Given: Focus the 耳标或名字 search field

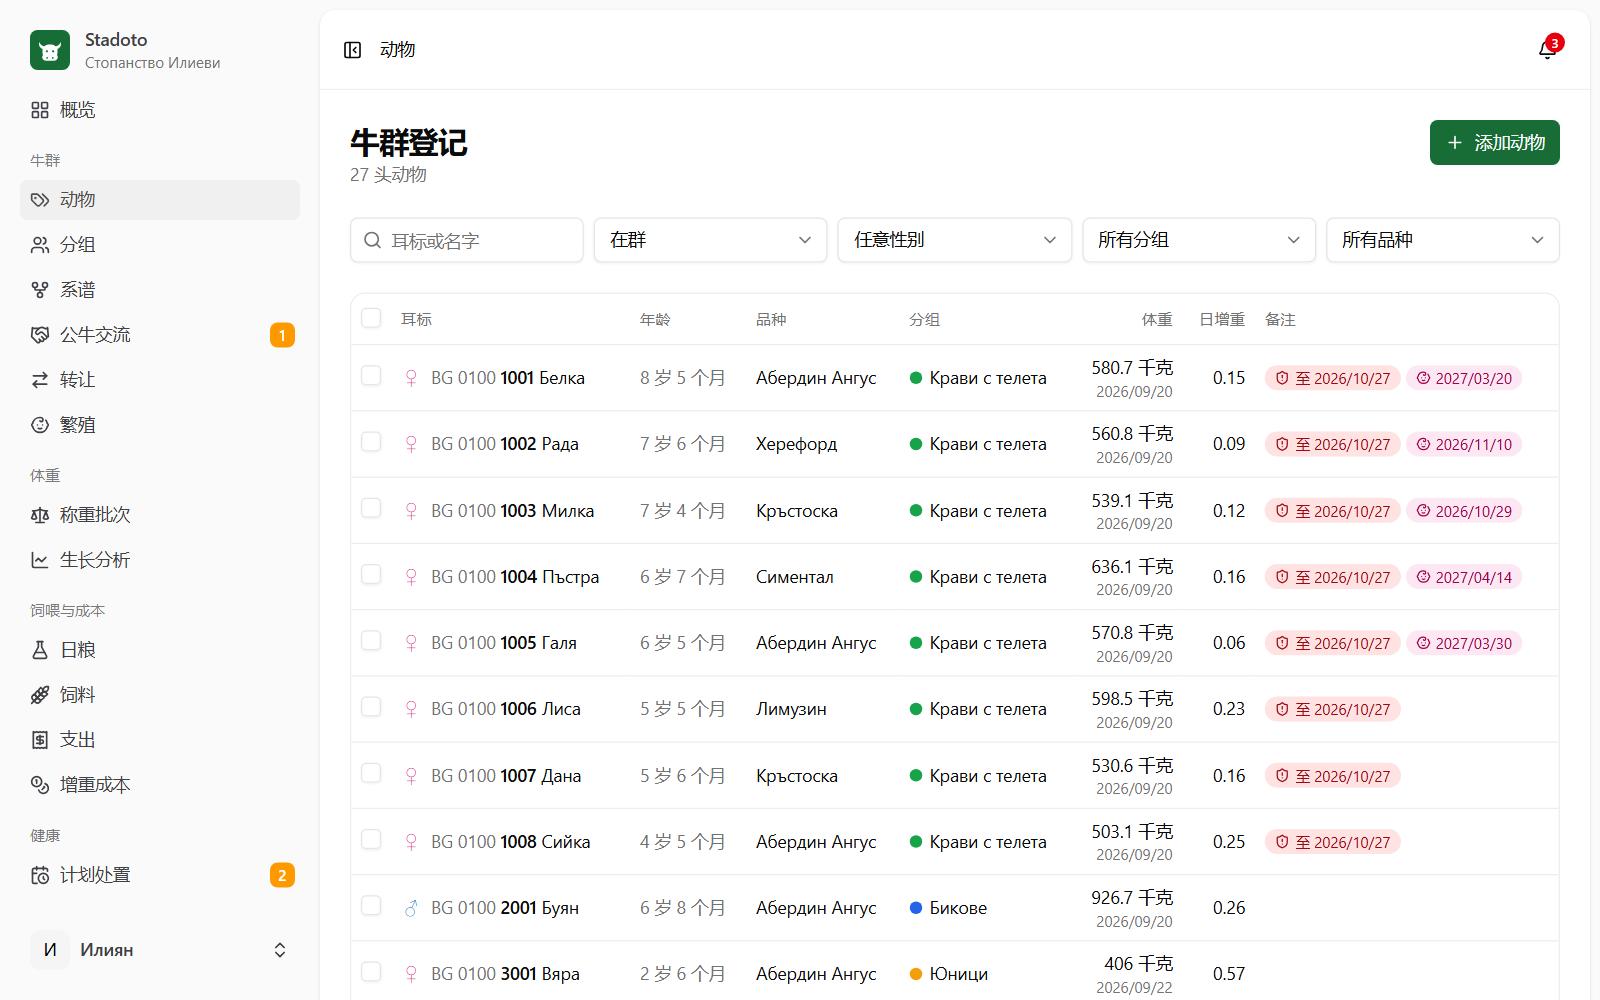Looking at the screenshot, I should click(x=467, y=240).
